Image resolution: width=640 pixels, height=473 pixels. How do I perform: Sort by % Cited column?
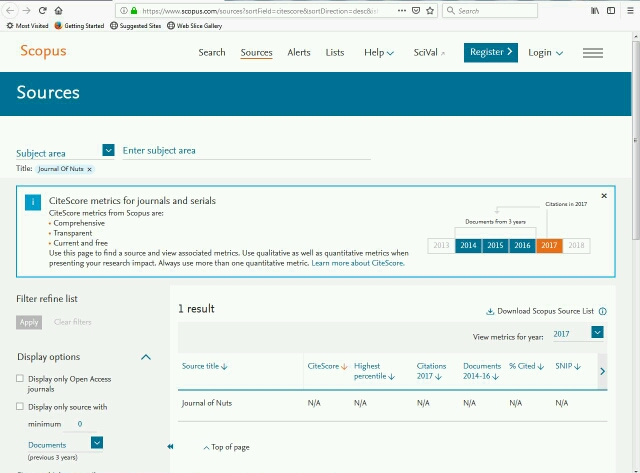(527, 366)
